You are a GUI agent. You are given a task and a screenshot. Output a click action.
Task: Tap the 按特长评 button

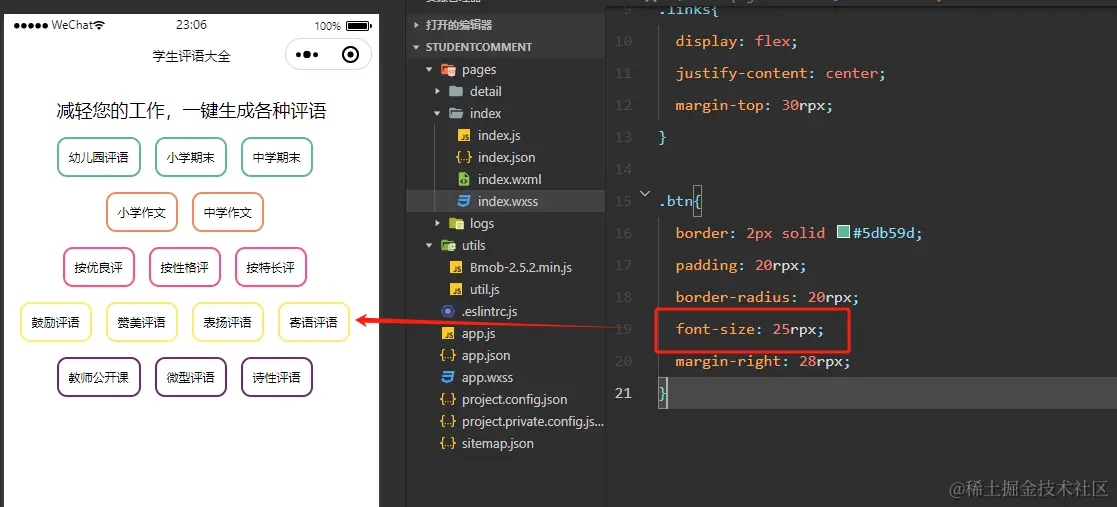pos(271,267)
